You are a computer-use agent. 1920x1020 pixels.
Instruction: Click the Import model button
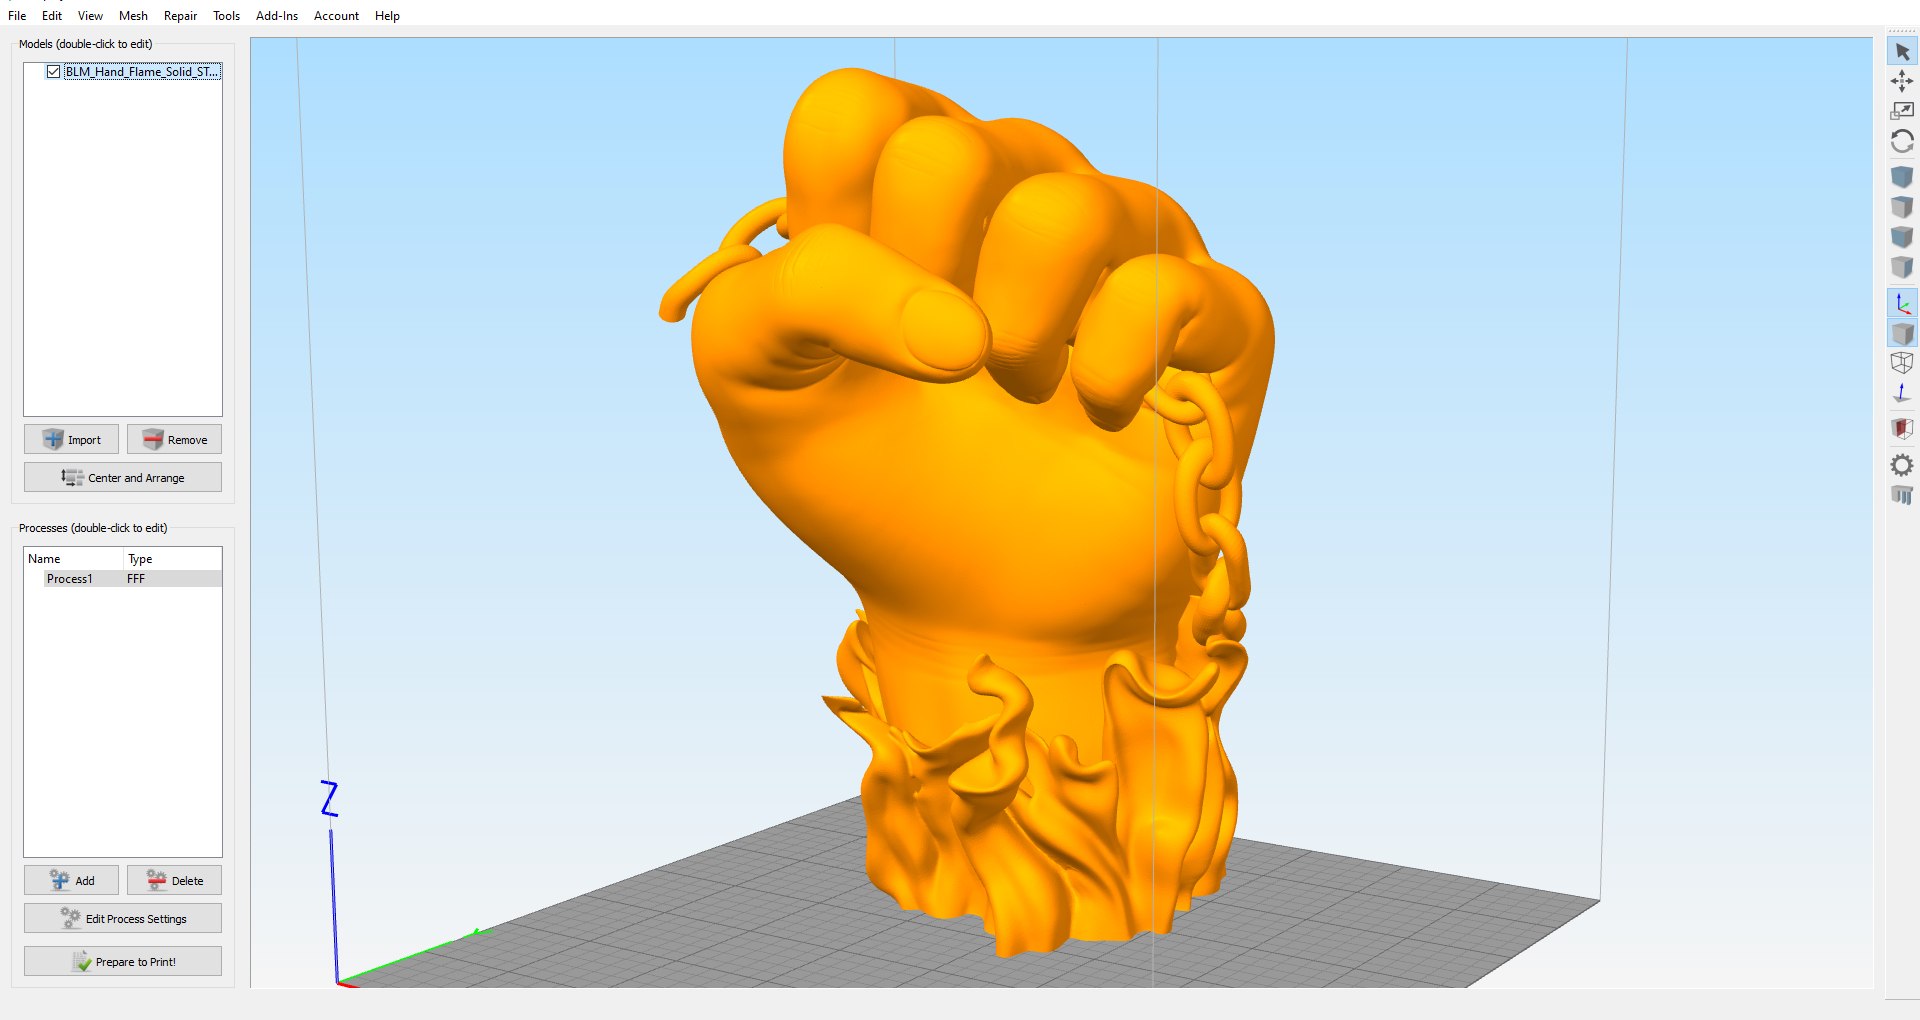click(71, 439)
